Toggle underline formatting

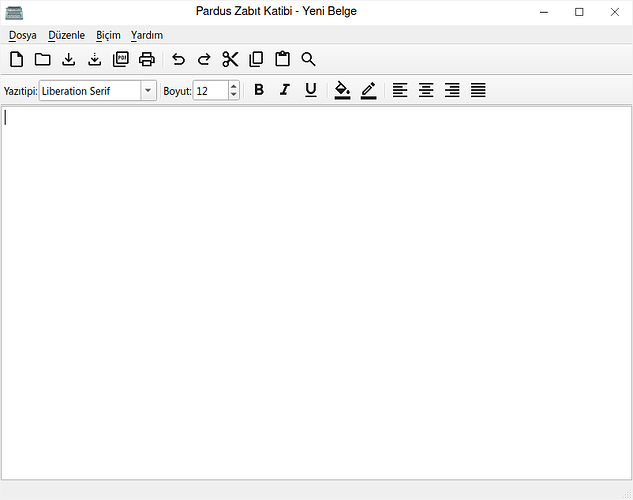[x=311, y=90]
